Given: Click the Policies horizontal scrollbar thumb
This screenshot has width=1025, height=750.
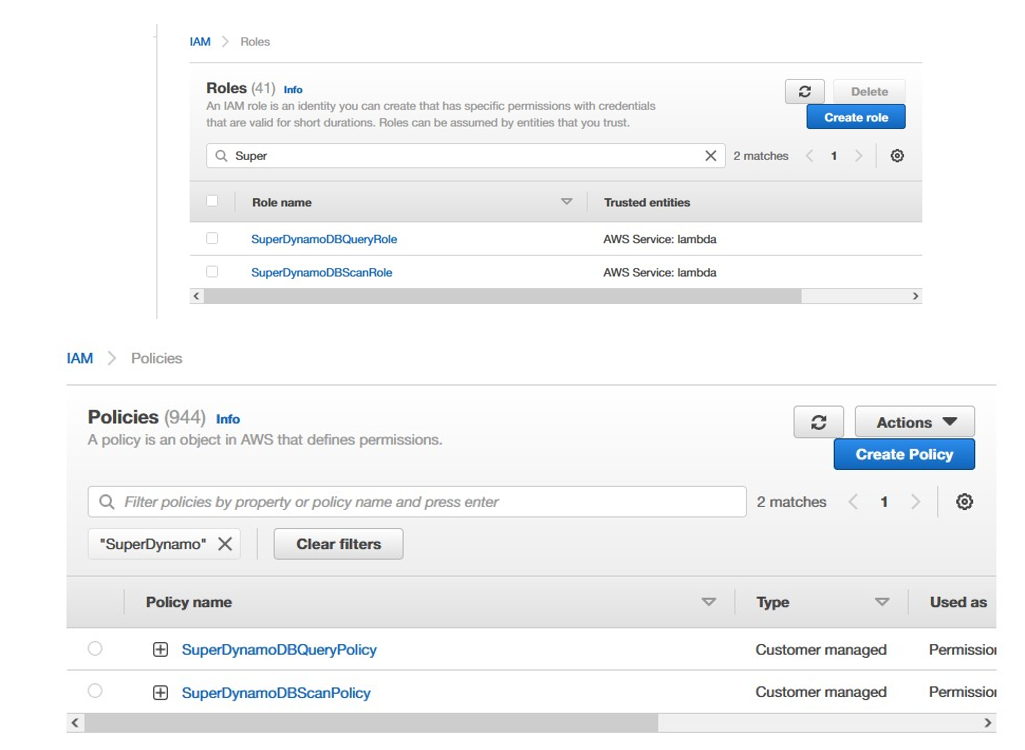Looking at the screenshot, I should [371, 723].
